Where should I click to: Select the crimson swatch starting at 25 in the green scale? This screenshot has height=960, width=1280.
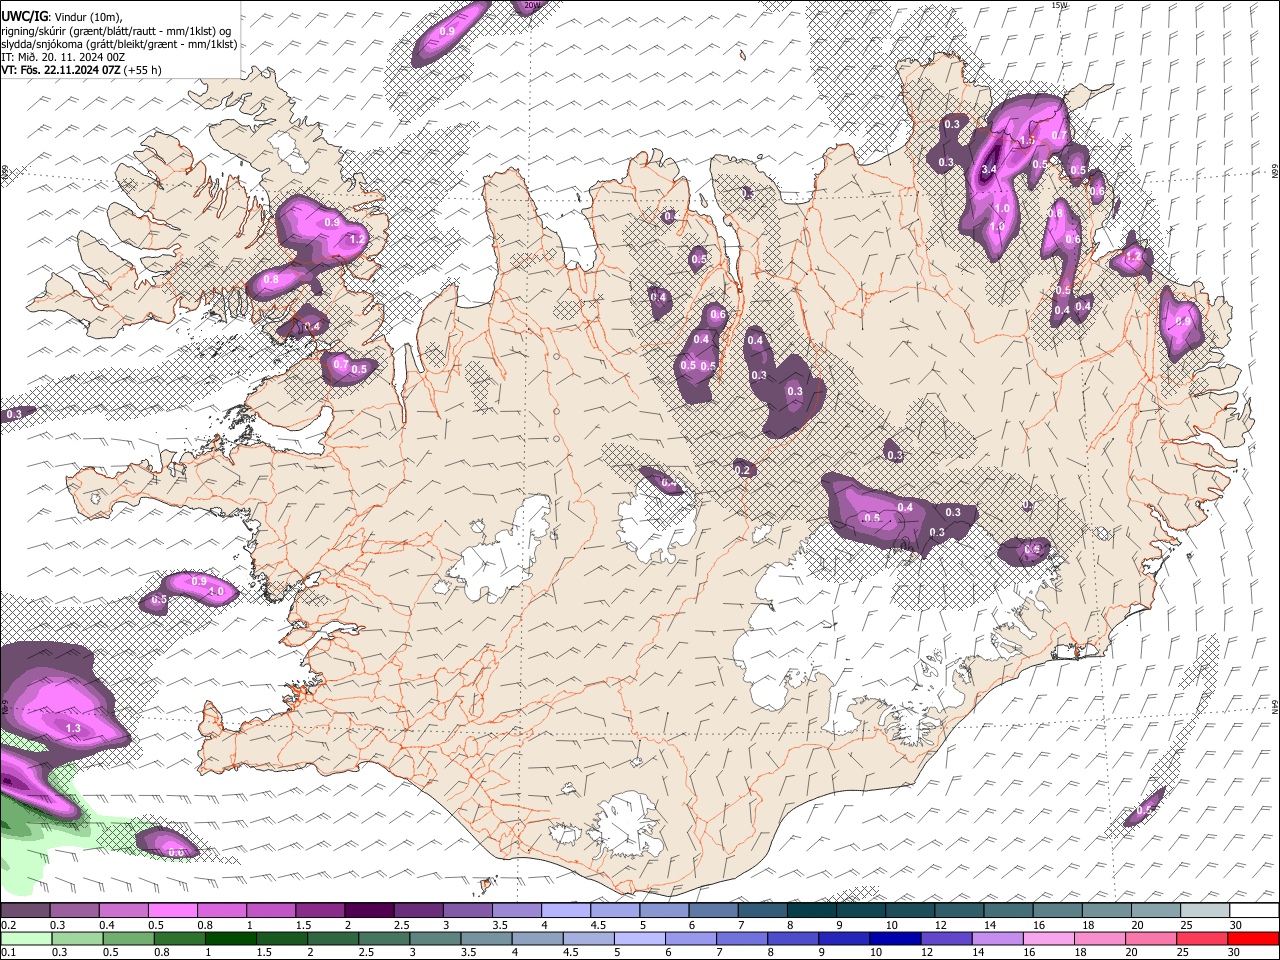1201,938
